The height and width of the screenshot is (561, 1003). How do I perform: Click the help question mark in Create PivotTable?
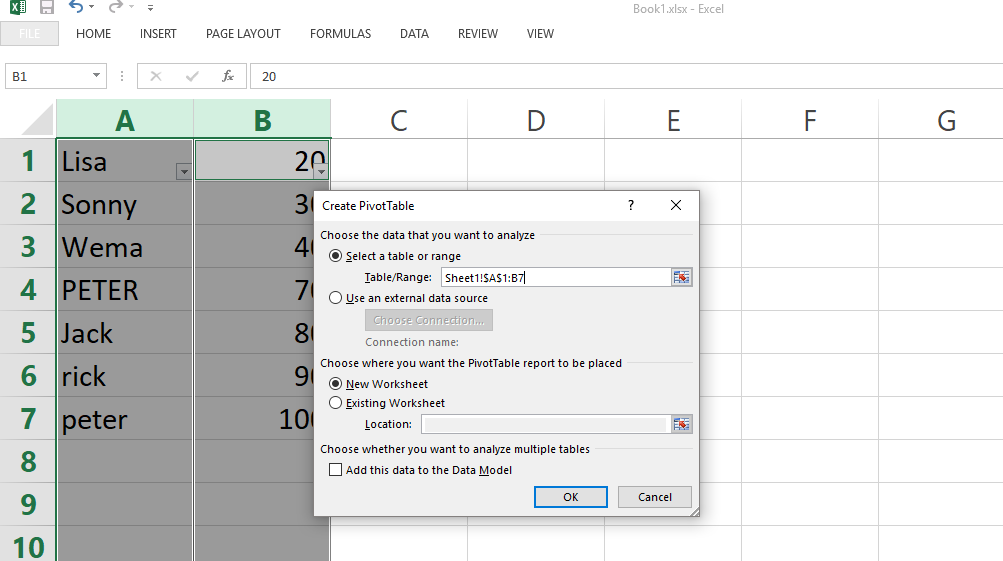pyautogui.click(x=630, y=205)
